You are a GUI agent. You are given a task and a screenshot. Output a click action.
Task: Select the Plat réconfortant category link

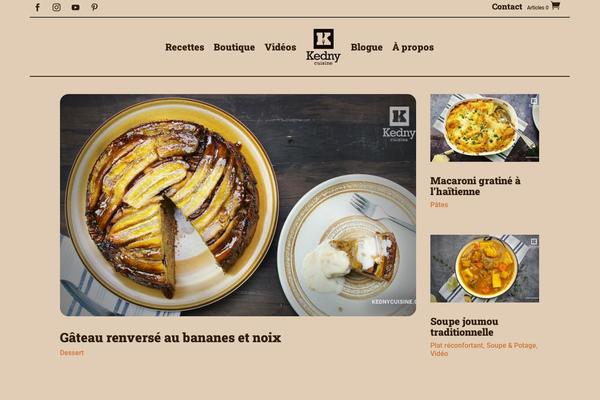pyautogui.click(x=457, y=345)
